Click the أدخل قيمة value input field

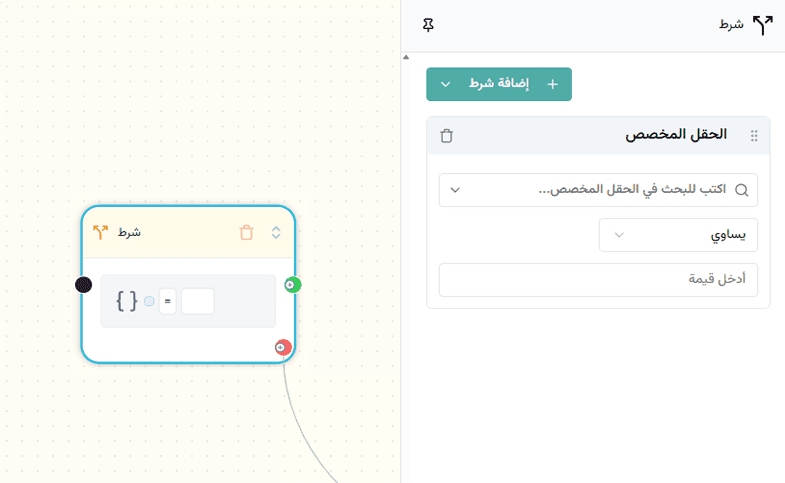(x=598, y=280)
